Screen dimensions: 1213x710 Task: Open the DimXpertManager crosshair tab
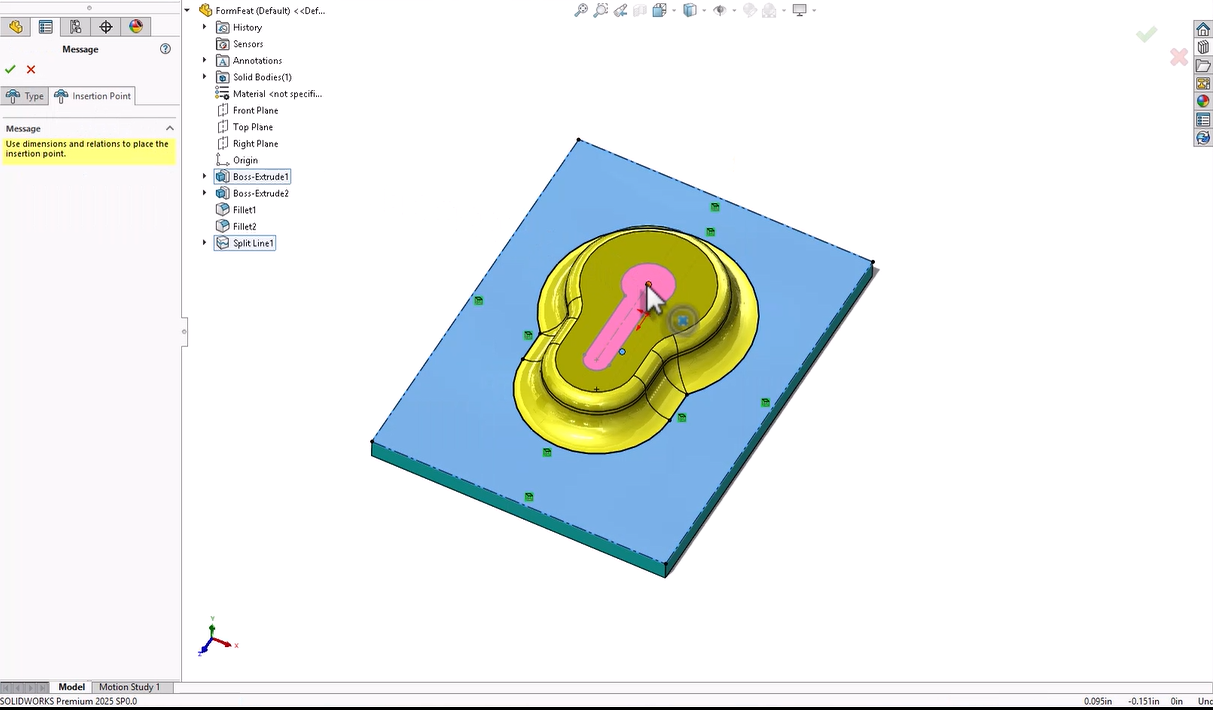pyautogui.click(x=106, y=27)
